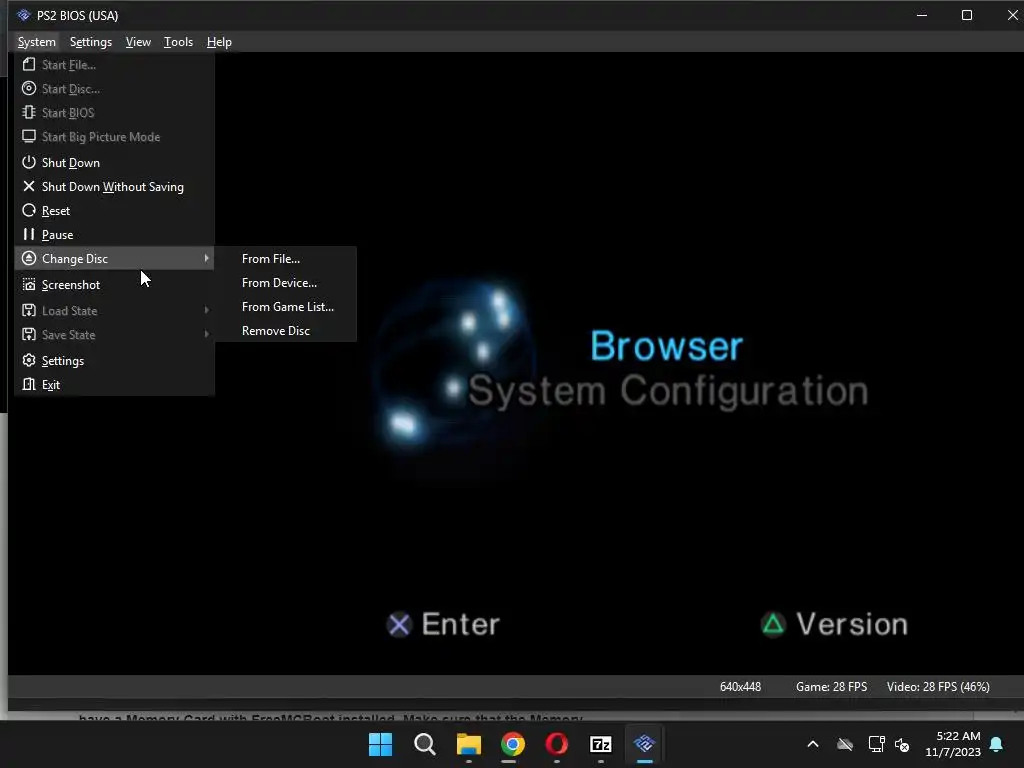
Task: Open notification bell in system tray
Action: click(x=997, y=744)
